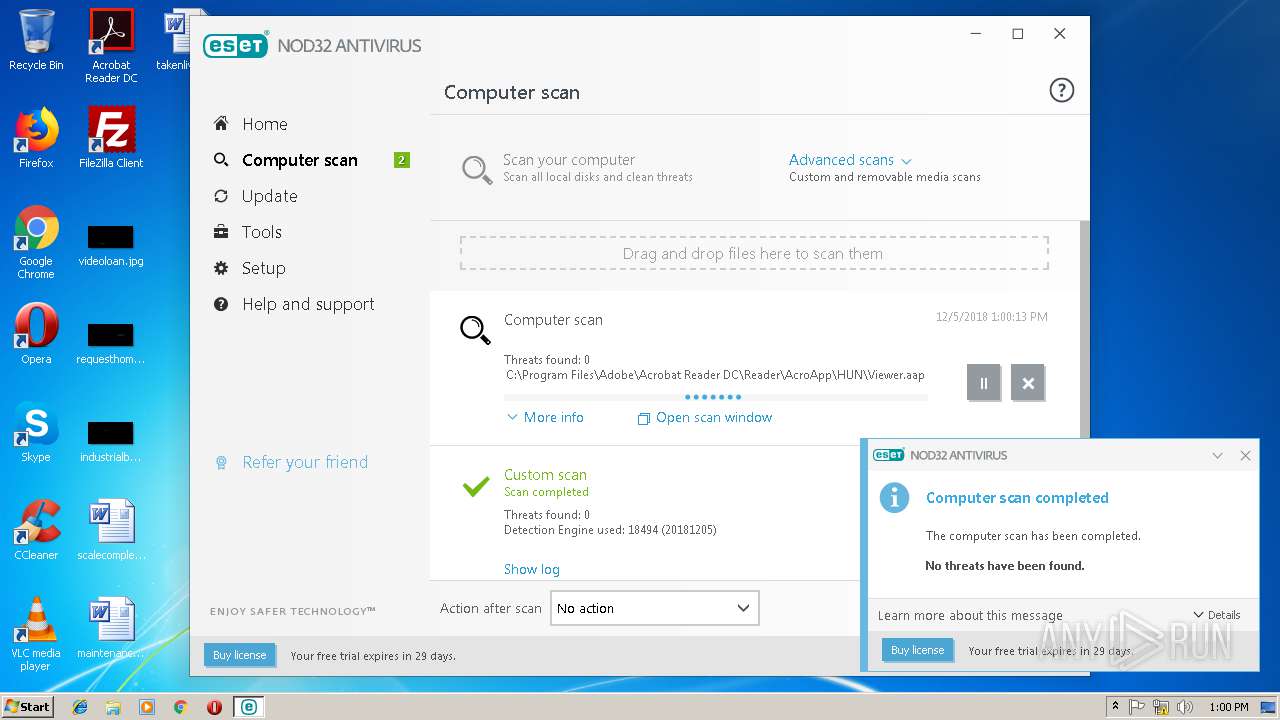
Task: Open the Action after scan dropdown
Action: click(x=655, y=608)
